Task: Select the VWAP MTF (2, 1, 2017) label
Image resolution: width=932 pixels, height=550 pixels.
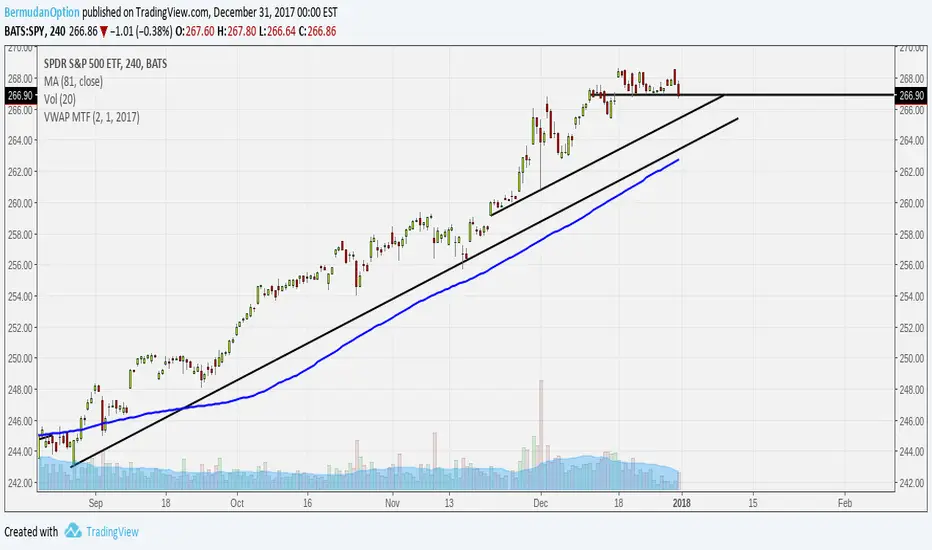Action: pos(92,117)
